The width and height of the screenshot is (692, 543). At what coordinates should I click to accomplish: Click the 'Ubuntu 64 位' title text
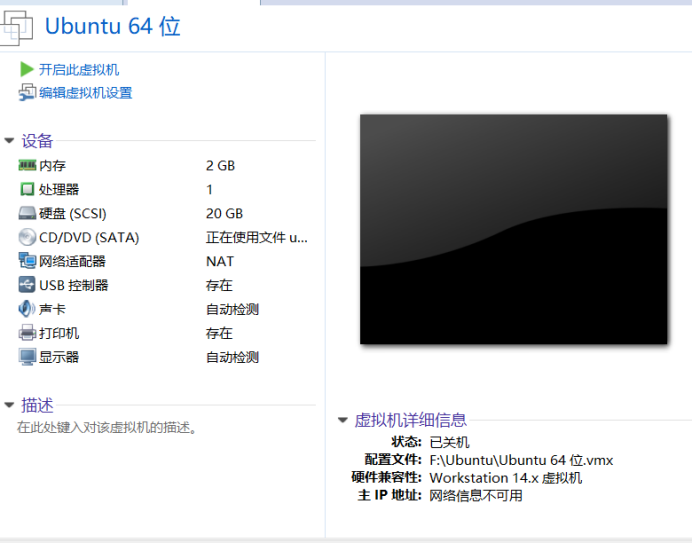(113, 26)
